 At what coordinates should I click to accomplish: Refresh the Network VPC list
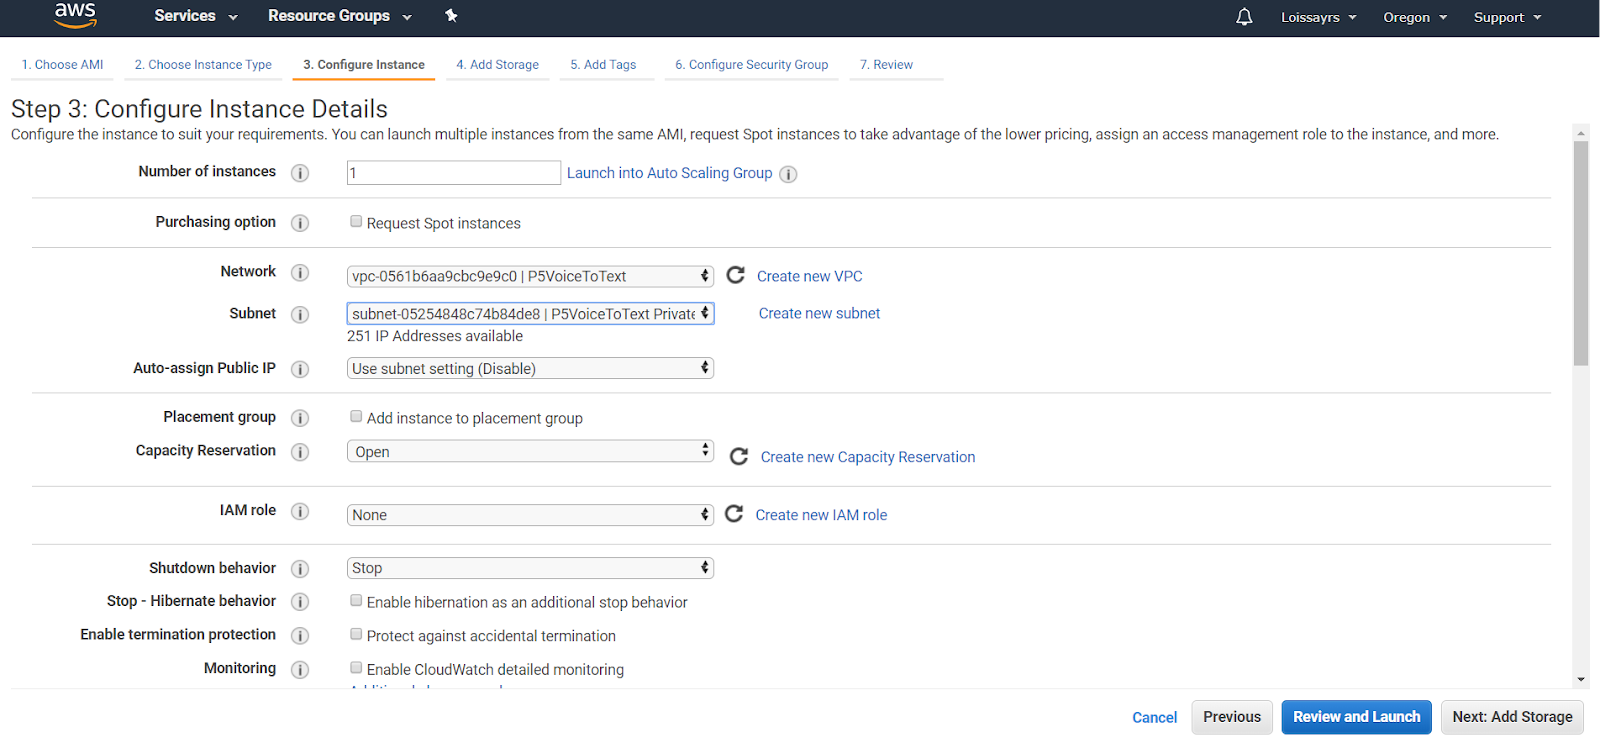pyautogui.click(x=735, y=275)
